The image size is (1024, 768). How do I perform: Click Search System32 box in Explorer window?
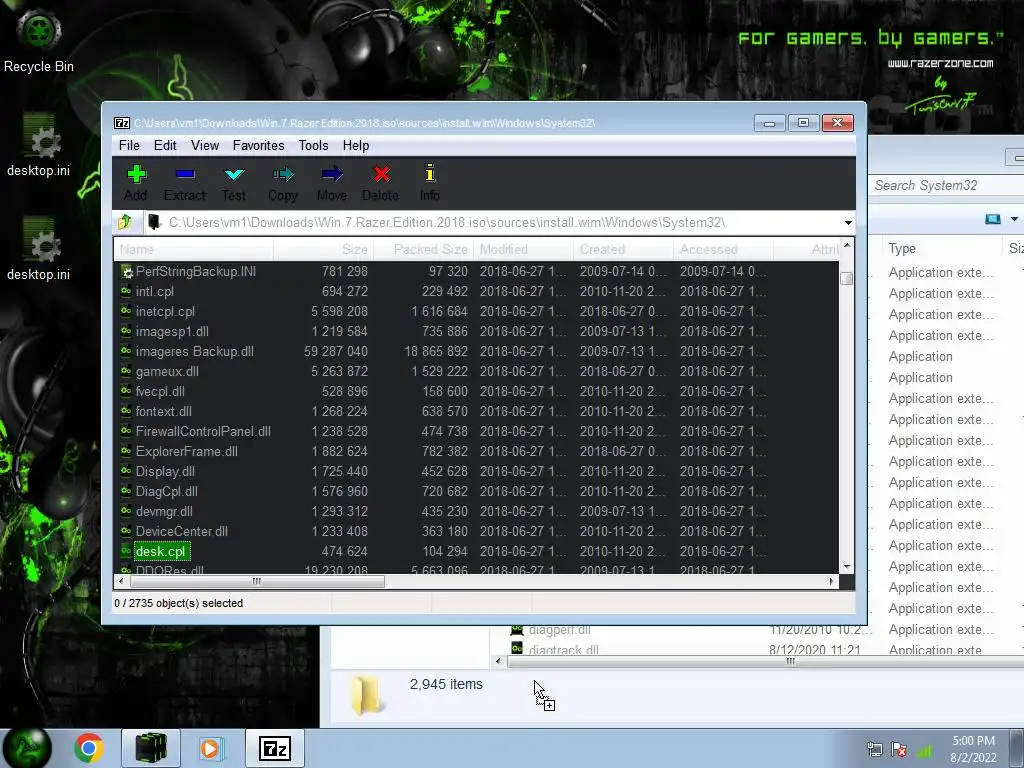[947, 185]
